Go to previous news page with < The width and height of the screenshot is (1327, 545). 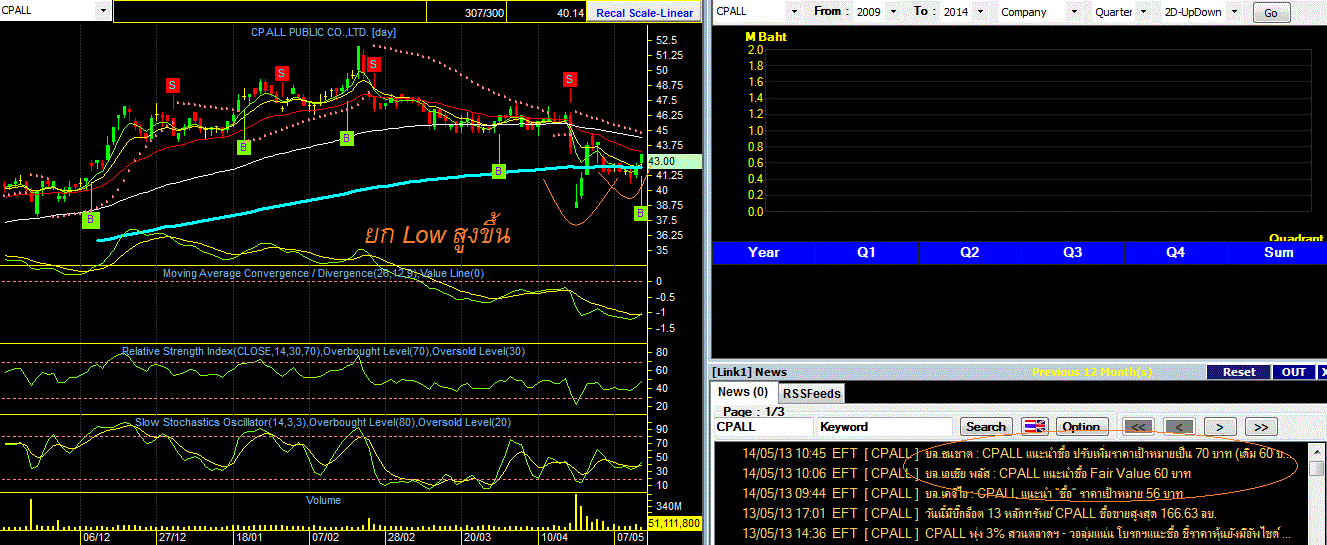1179,427
